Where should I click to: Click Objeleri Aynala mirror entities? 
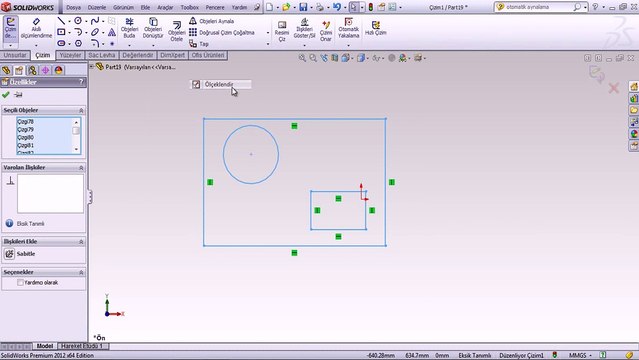[212, 21]
